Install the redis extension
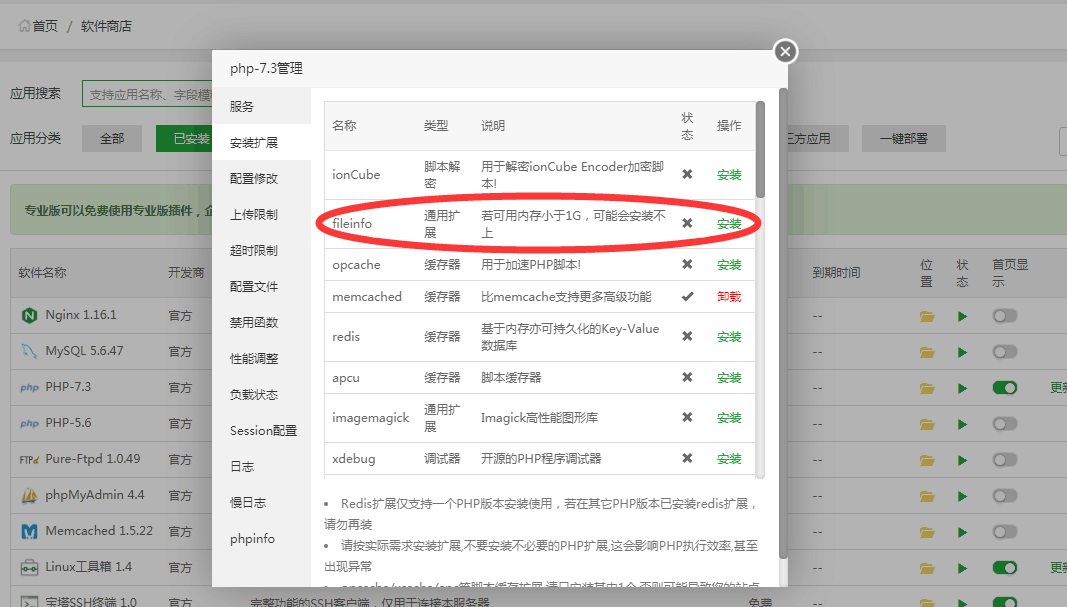This screenshot has height=607, width=1067. pyautogui.click(x=729, y=337)
